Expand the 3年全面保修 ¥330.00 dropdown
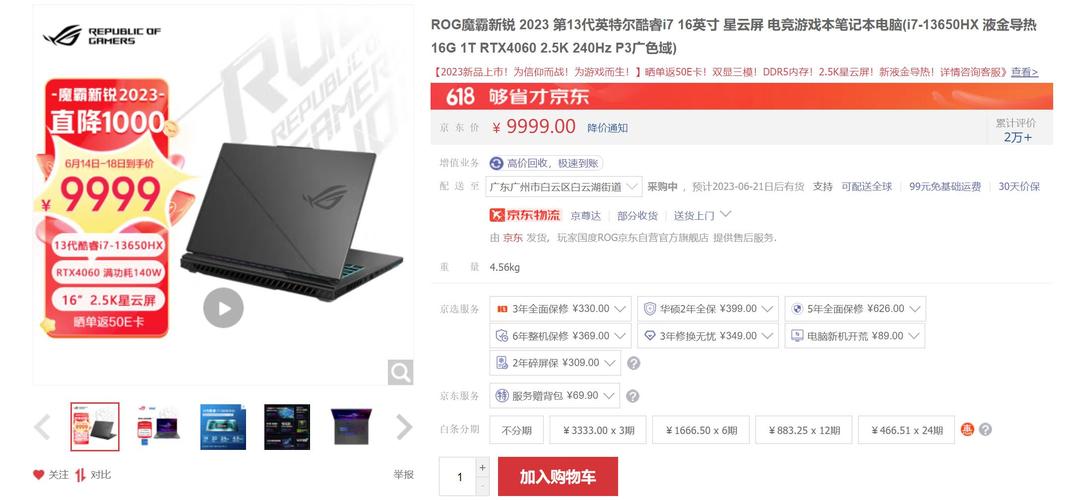 point(560,308)
